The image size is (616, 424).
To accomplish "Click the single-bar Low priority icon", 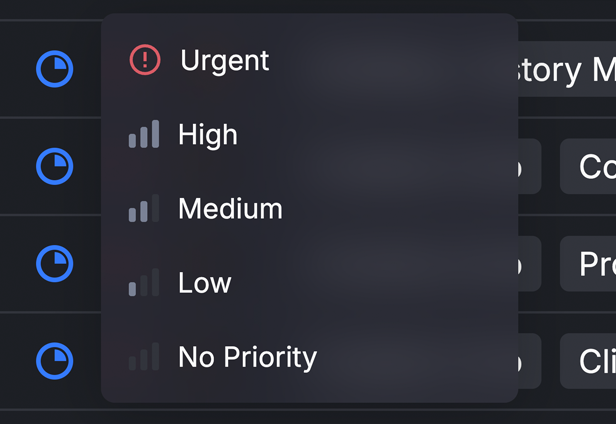I will tap(144, 283).
